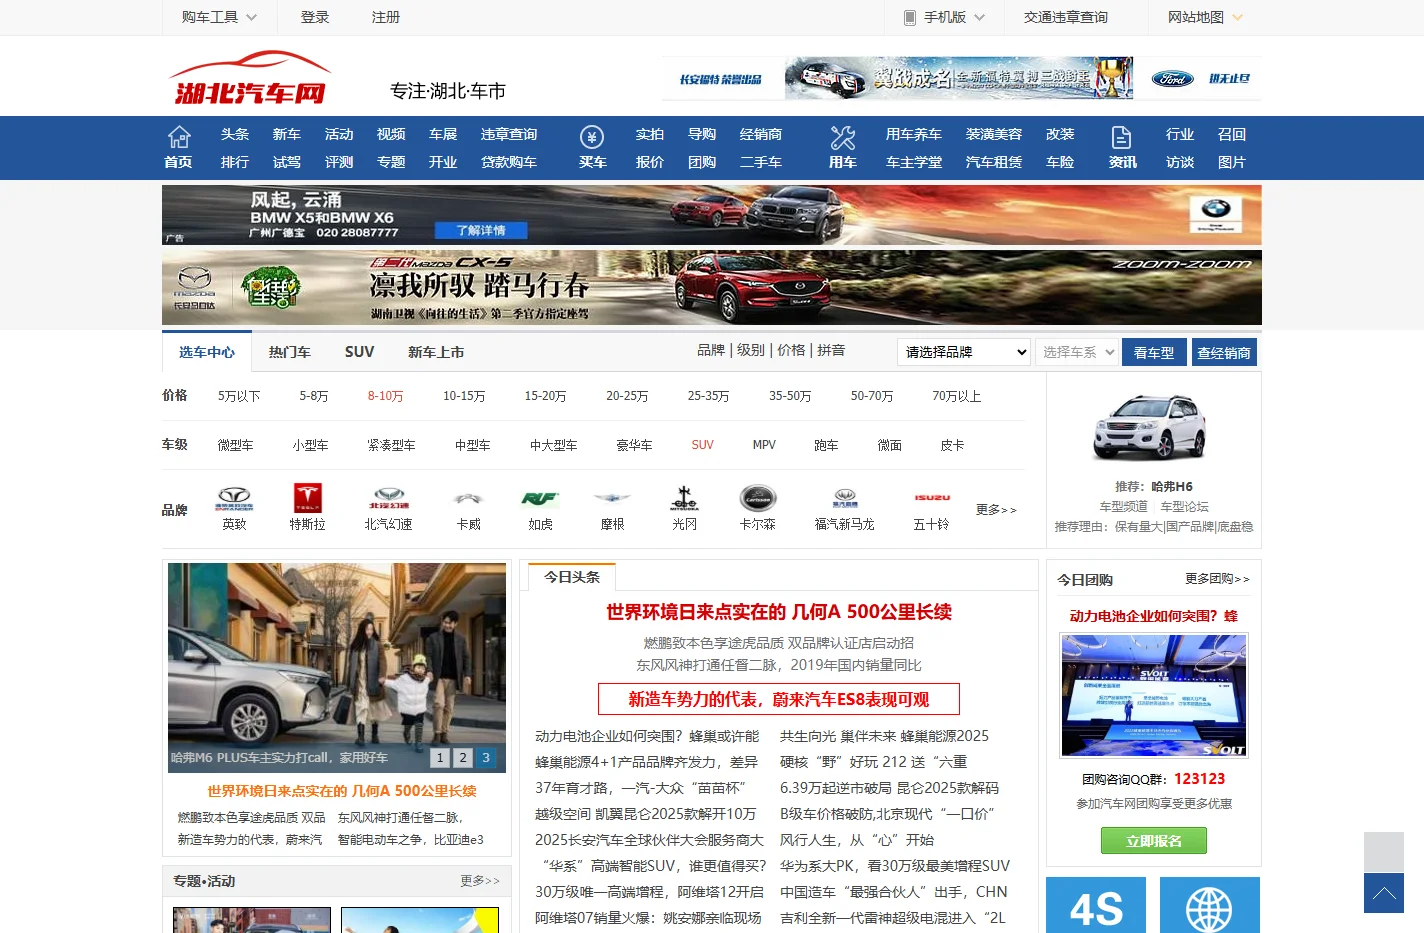Click the 湖北汽车网 site logo
Screen dimensions: 1424x933
[250, 78]
